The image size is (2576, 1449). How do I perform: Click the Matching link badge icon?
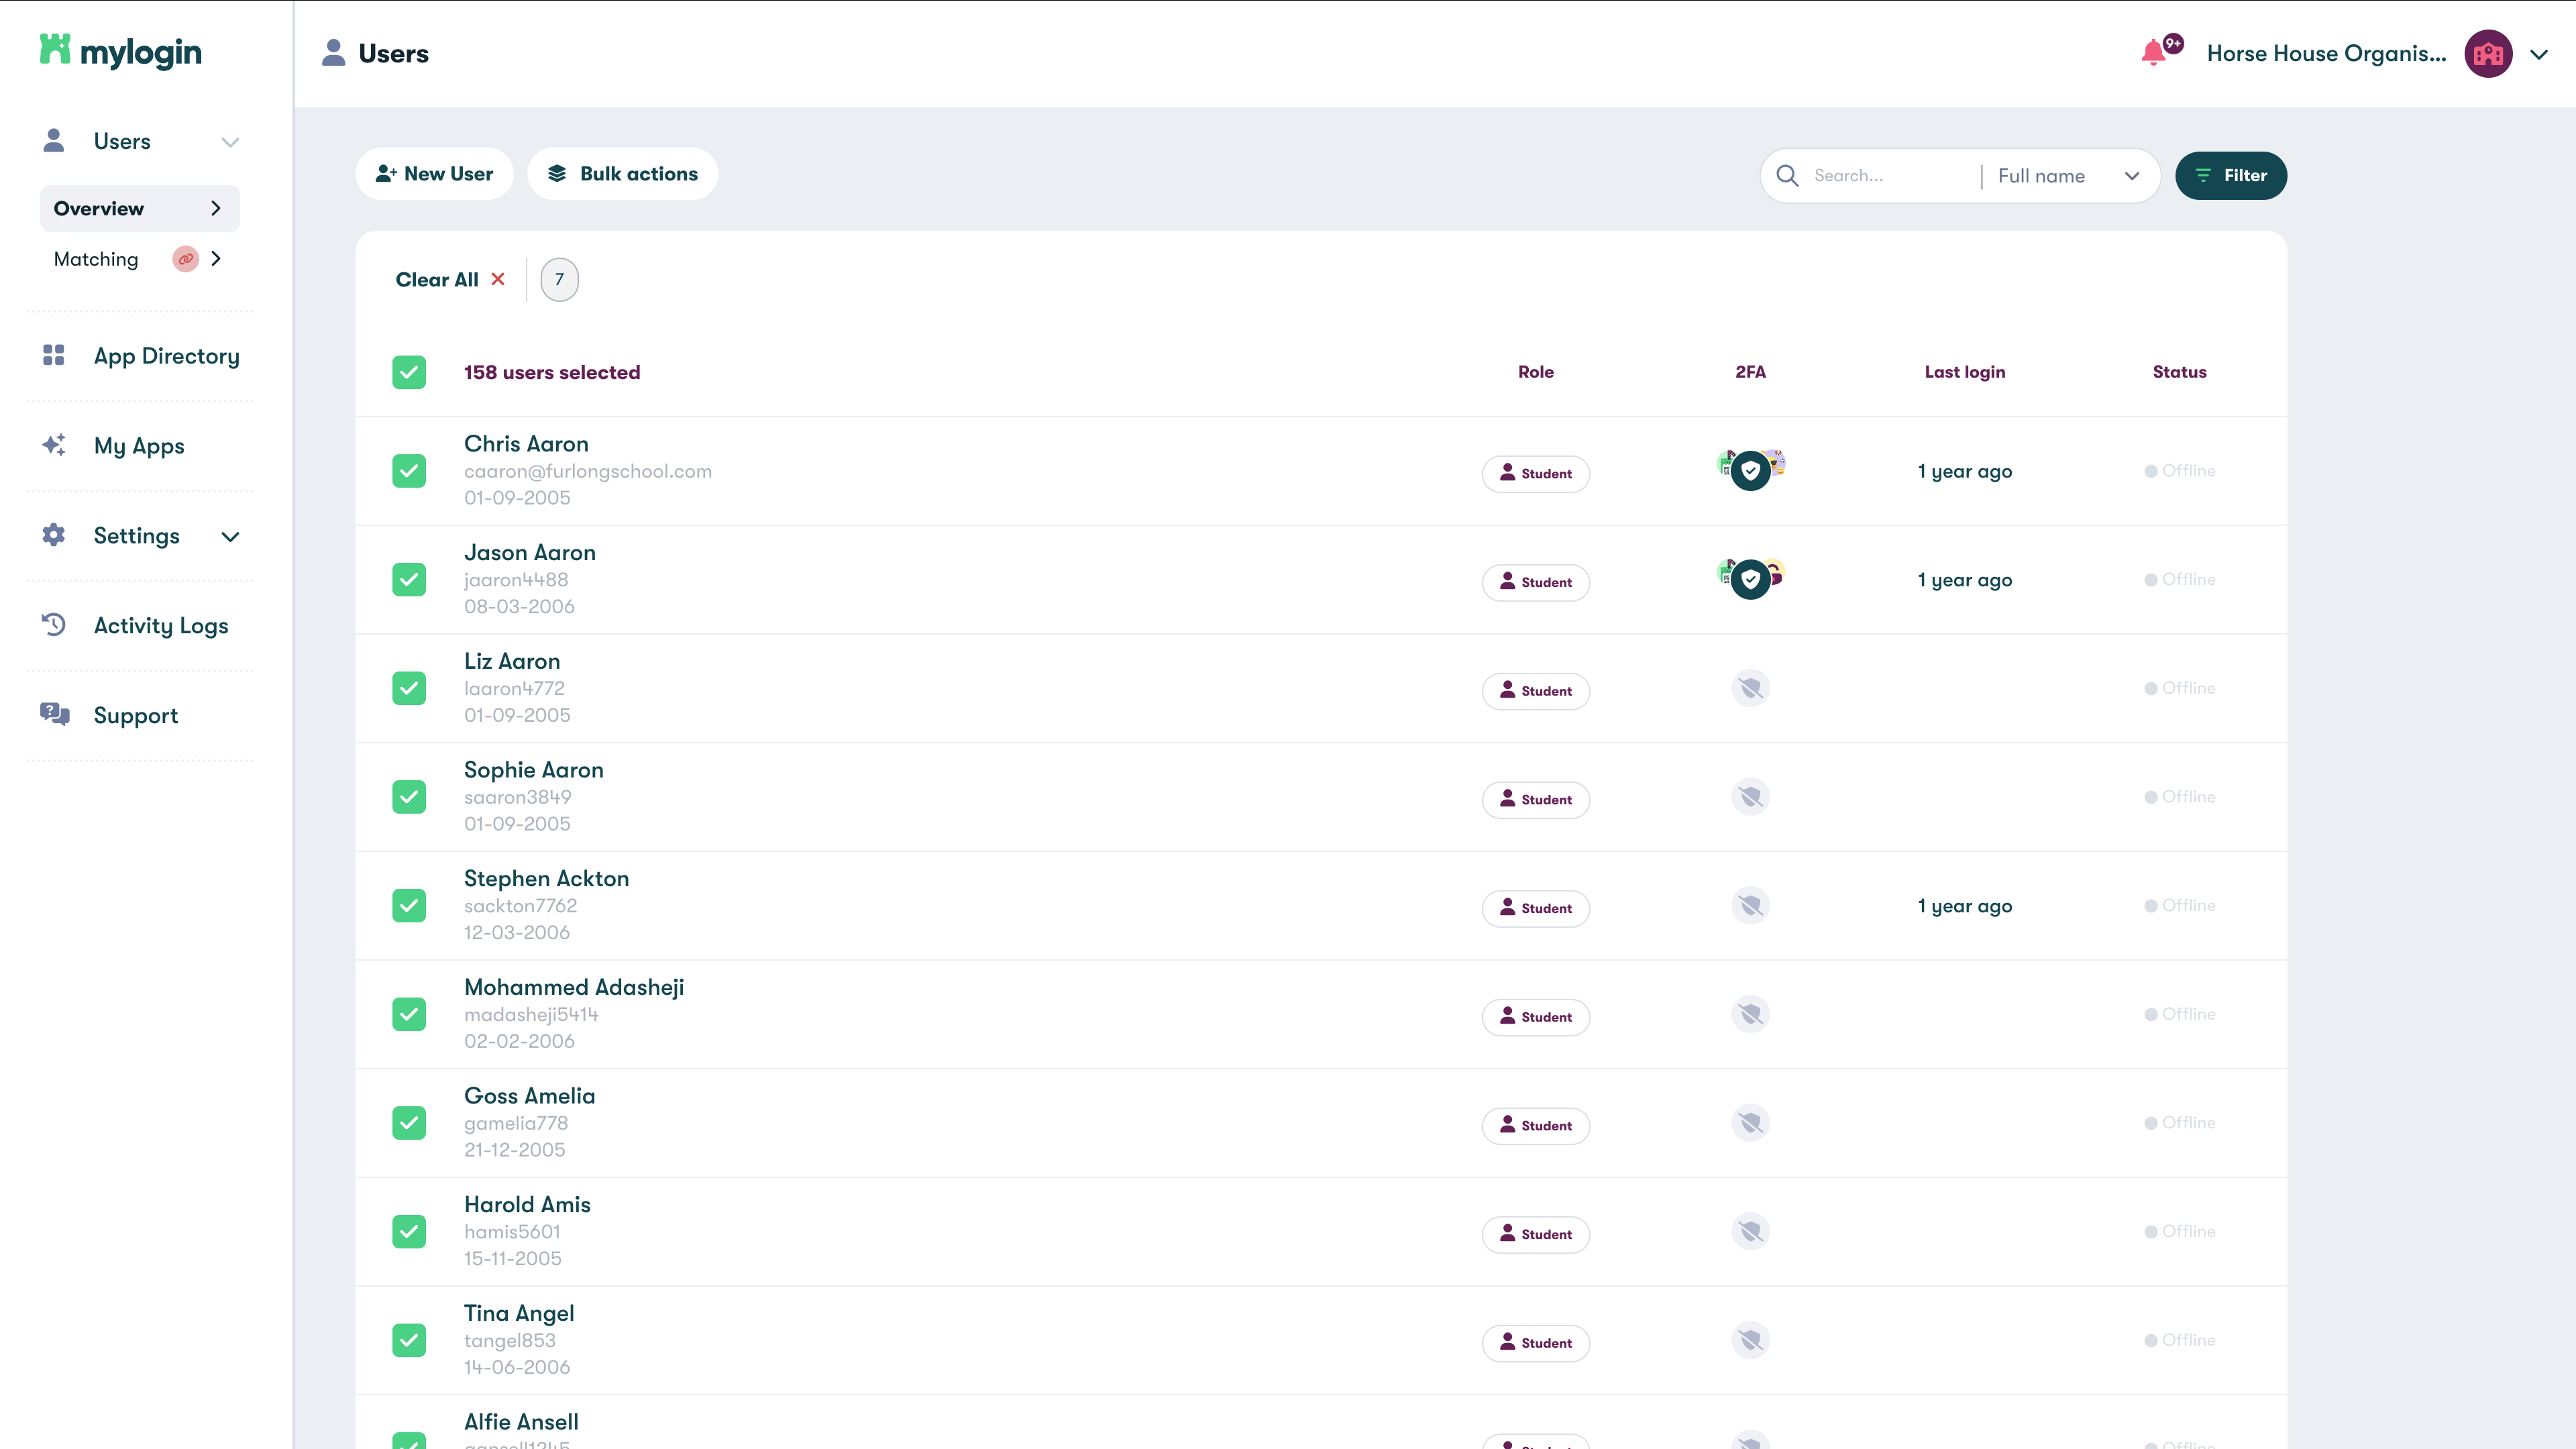185,259
